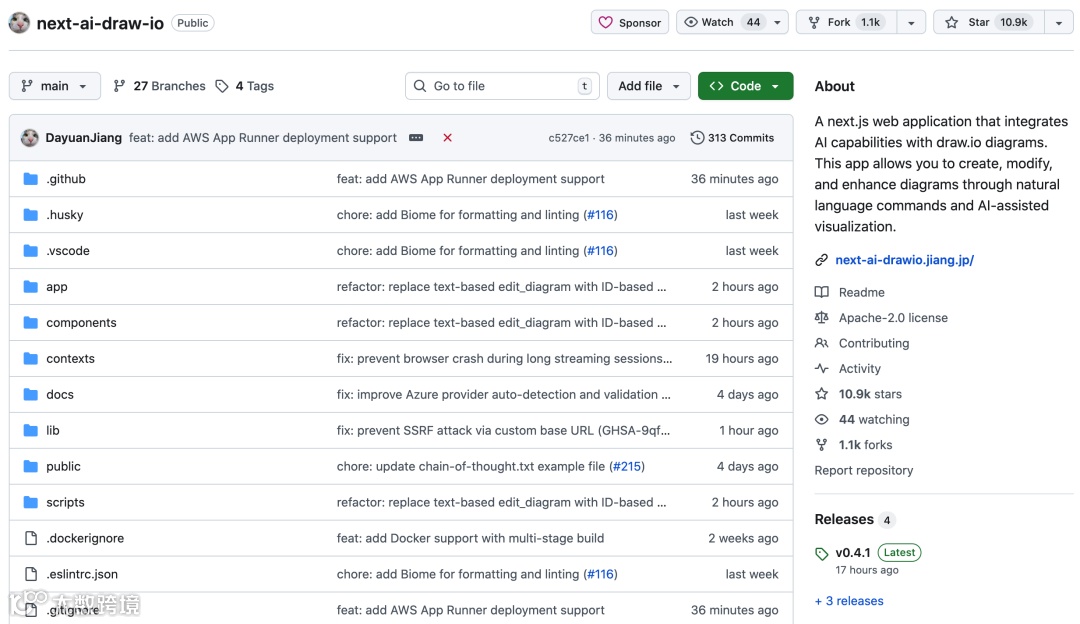Expand the Fork options dropdown arrow
The width and height of the screenshot is (1080, 624).
(910, 22)
